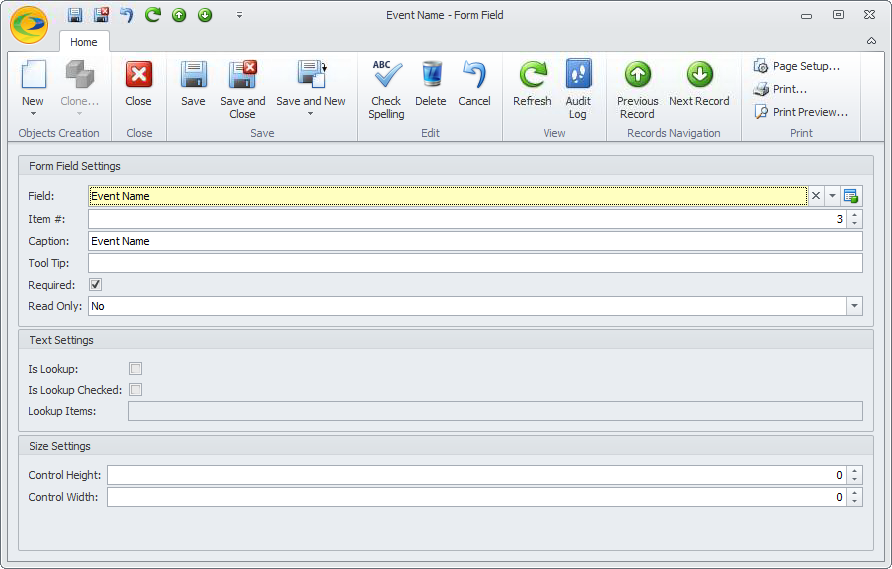Click the Item # input field
The width and height of the screenshot is (892, 569).
coord(468,219)
